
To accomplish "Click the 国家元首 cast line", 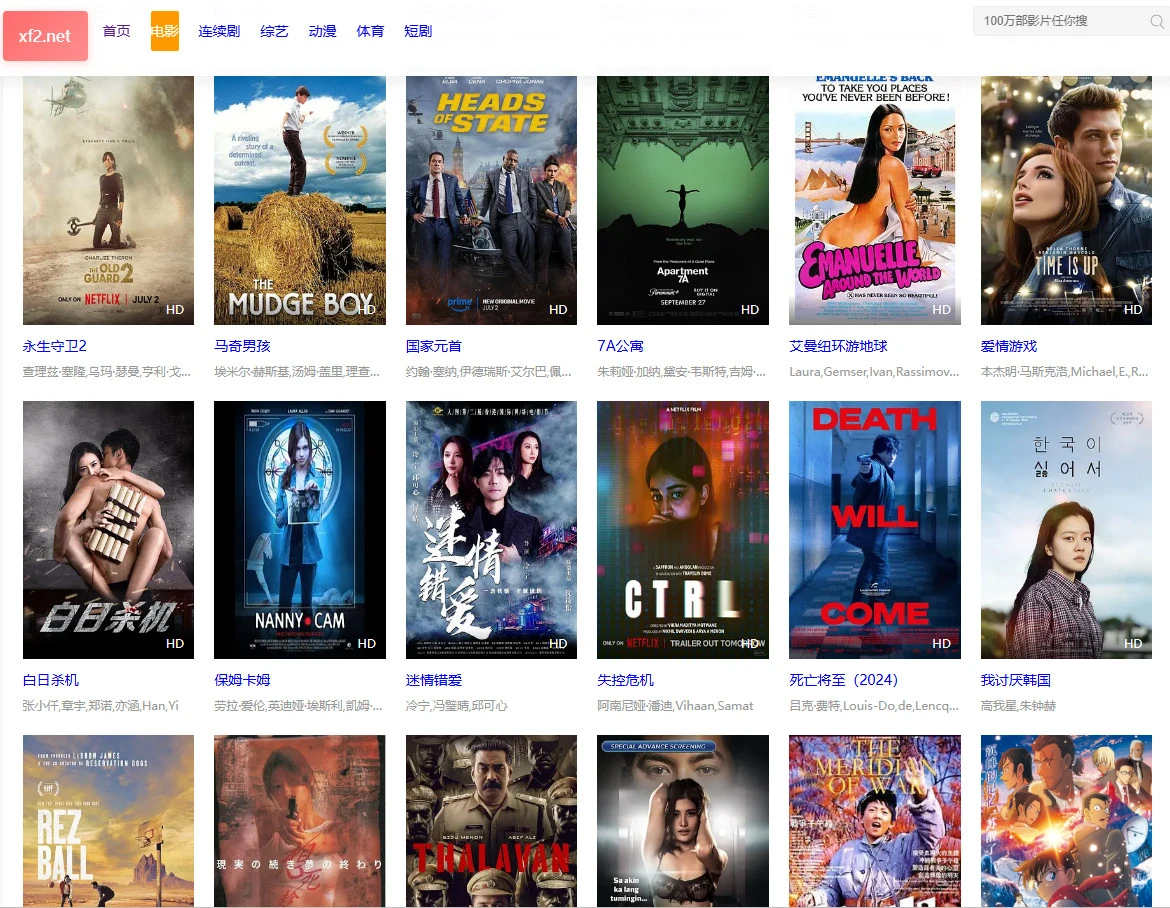I will click(489, 372).
